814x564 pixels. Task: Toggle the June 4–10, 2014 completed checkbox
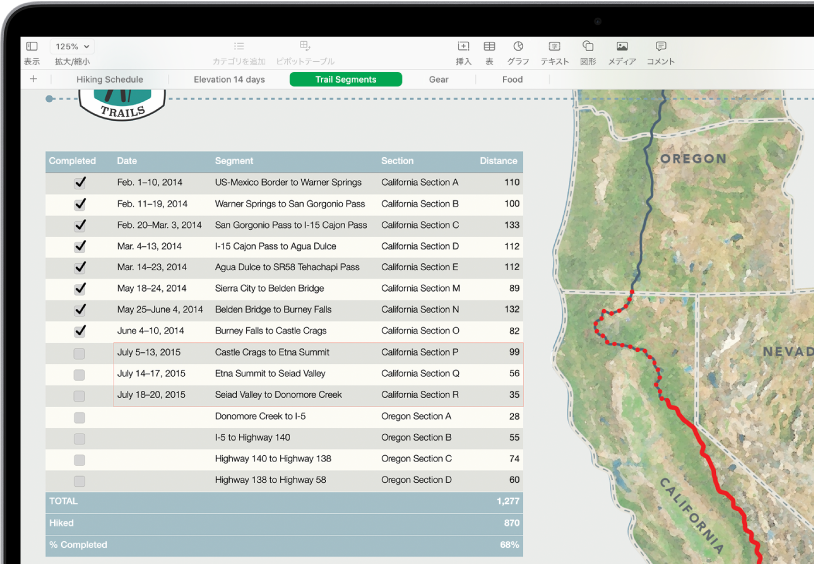click(x=80, y=331)
